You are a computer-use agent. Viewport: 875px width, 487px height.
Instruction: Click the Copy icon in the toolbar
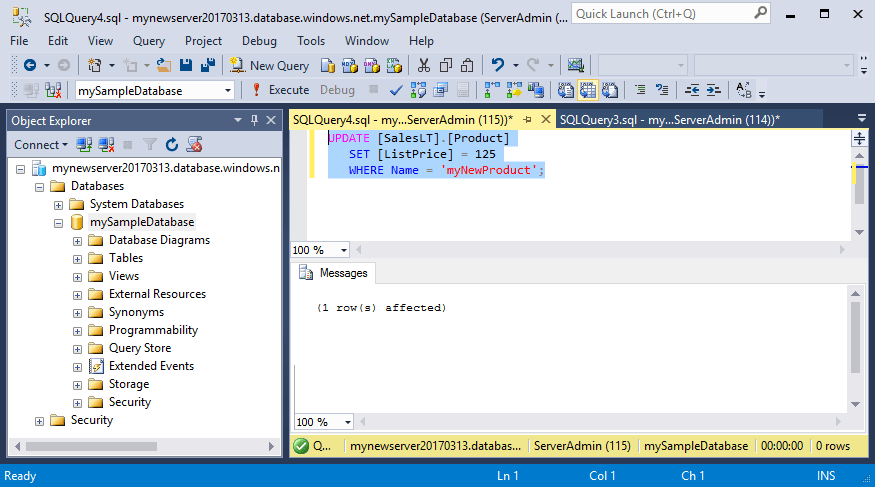(x=445, y=66)
